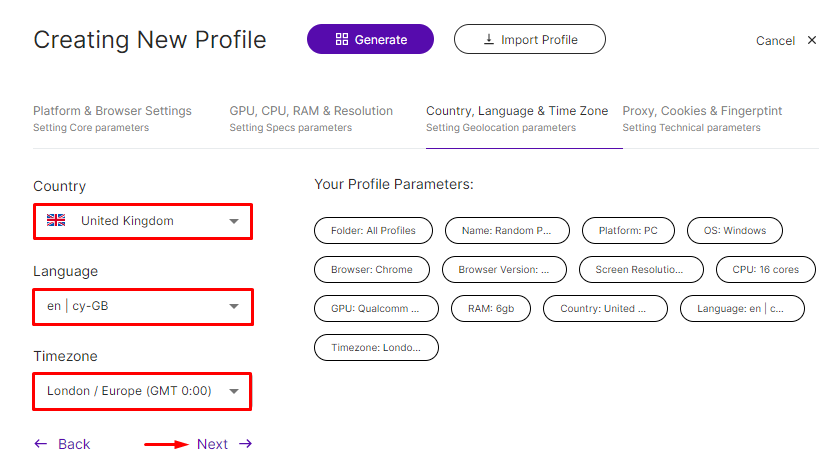Click the left arrow beside Back
This screenshot has width=840, height=469.
click(x=40, y=443)
